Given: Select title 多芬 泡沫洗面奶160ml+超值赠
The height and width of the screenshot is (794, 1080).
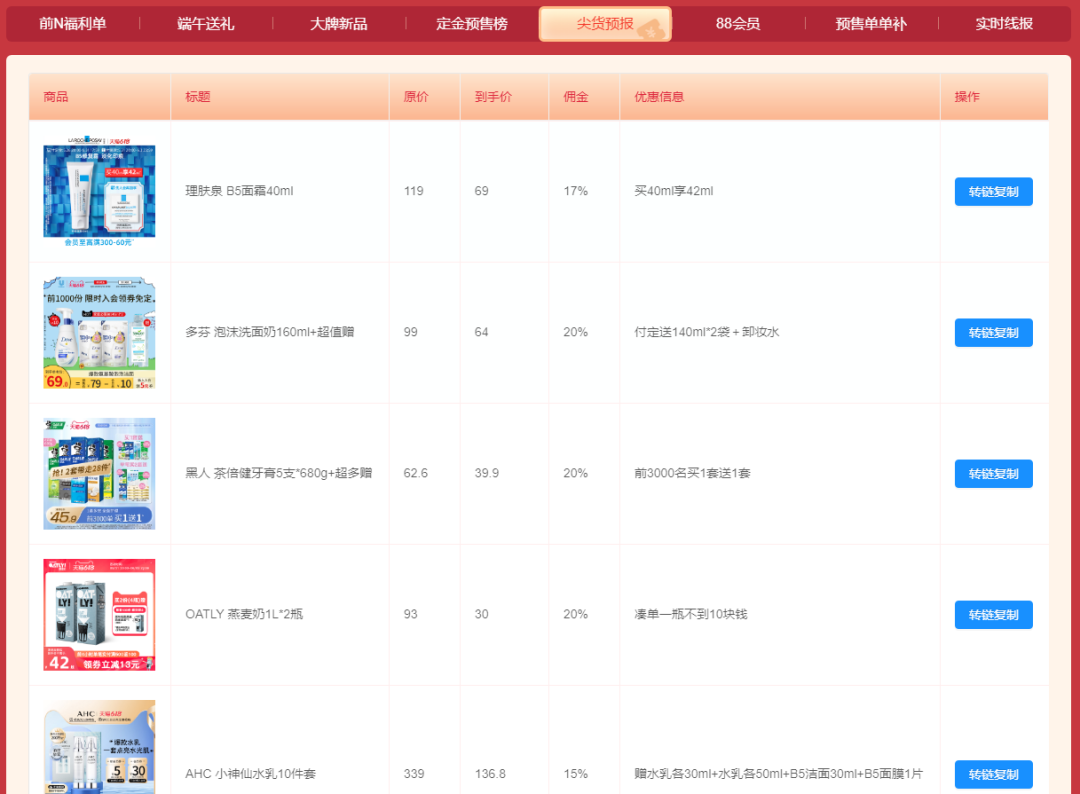Looking at the screenshot, I should point(269,333).
